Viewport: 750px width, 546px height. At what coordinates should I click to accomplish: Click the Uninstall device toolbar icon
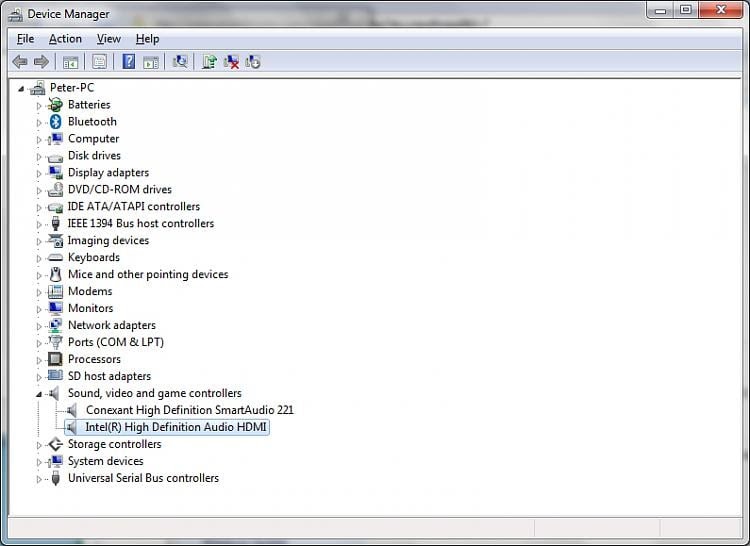[232, 62]
